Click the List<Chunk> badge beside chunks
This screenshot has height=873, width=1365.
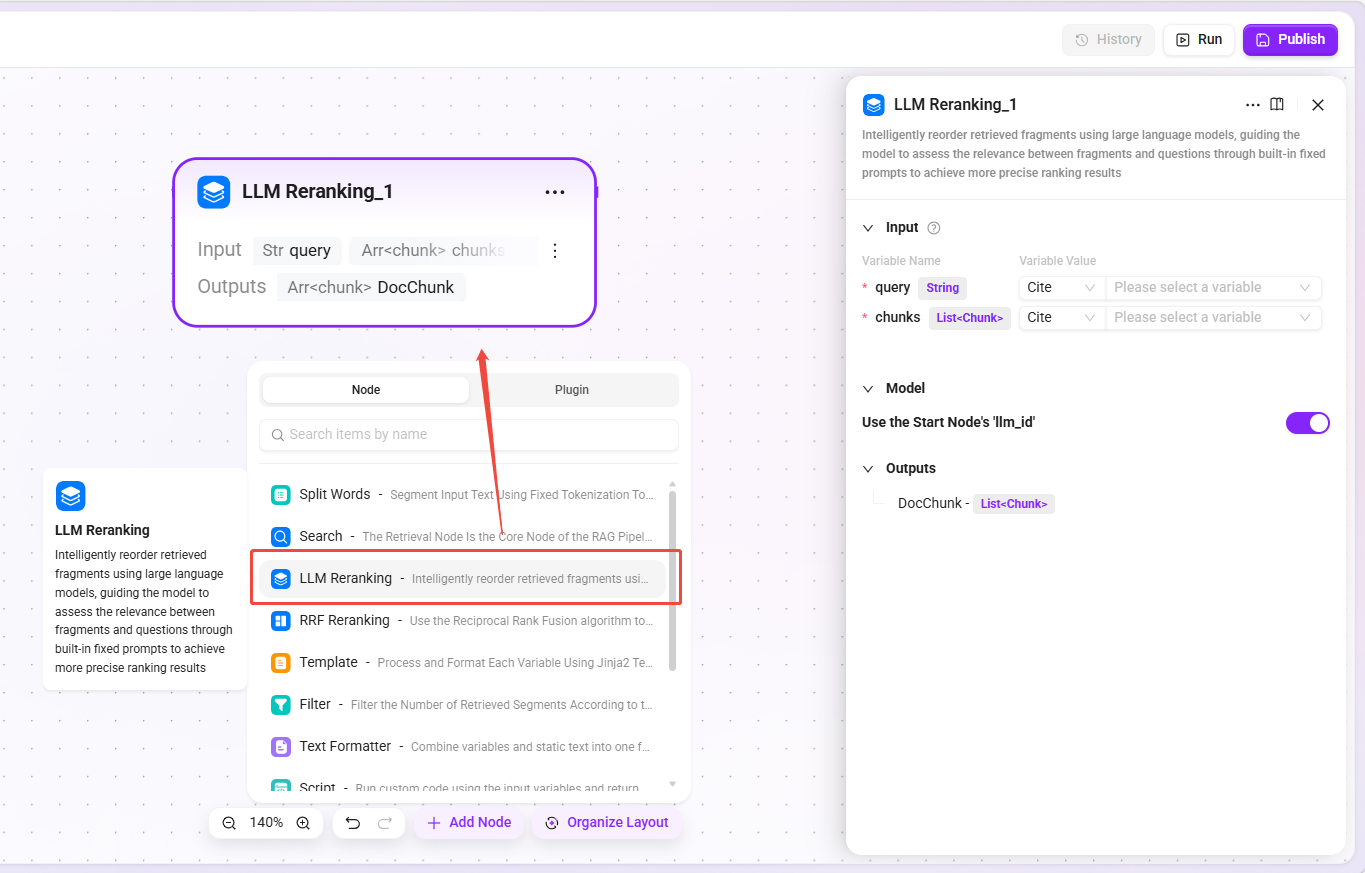970,318
